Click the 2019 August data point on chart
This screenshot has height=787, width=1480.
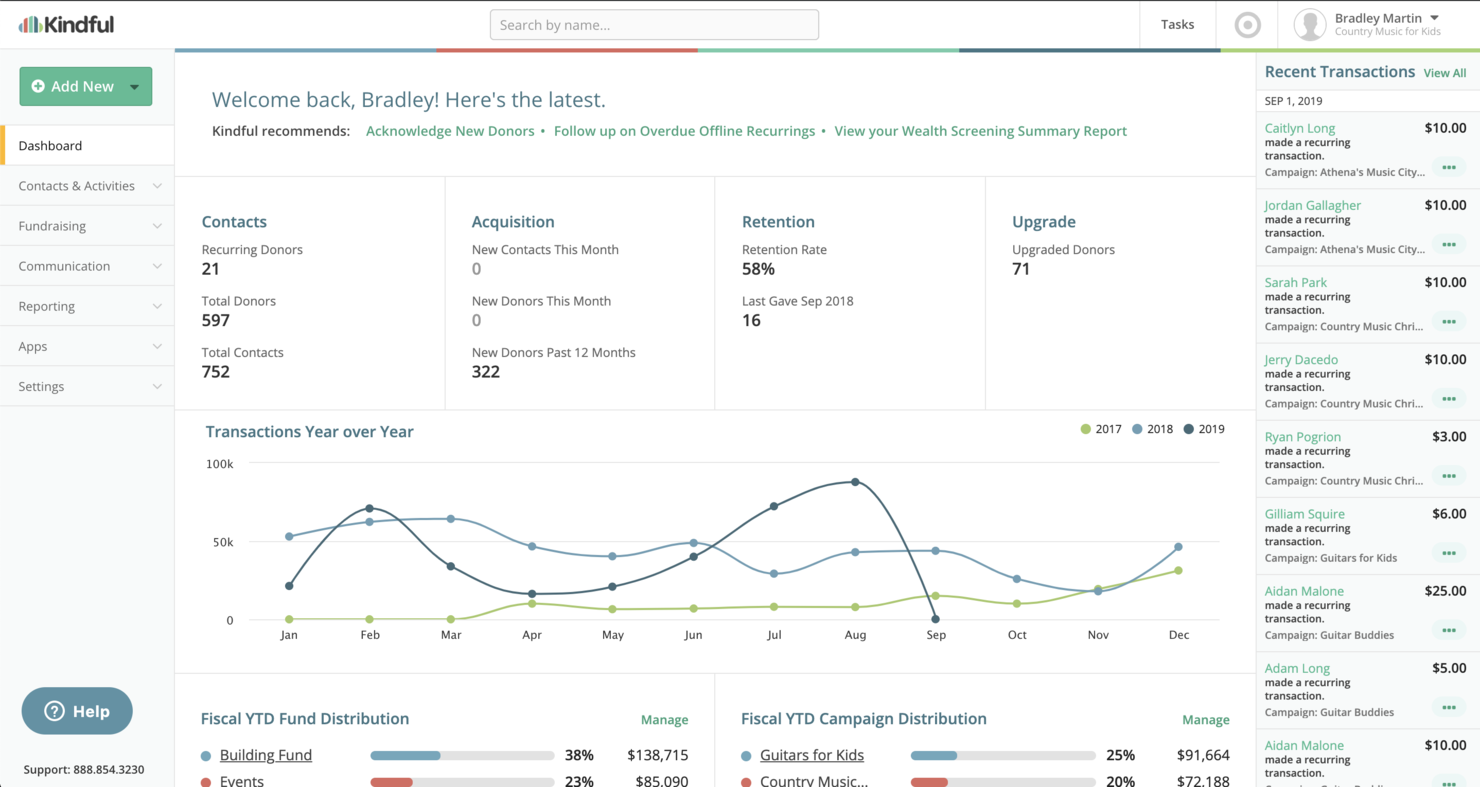[x=855, y=482]
